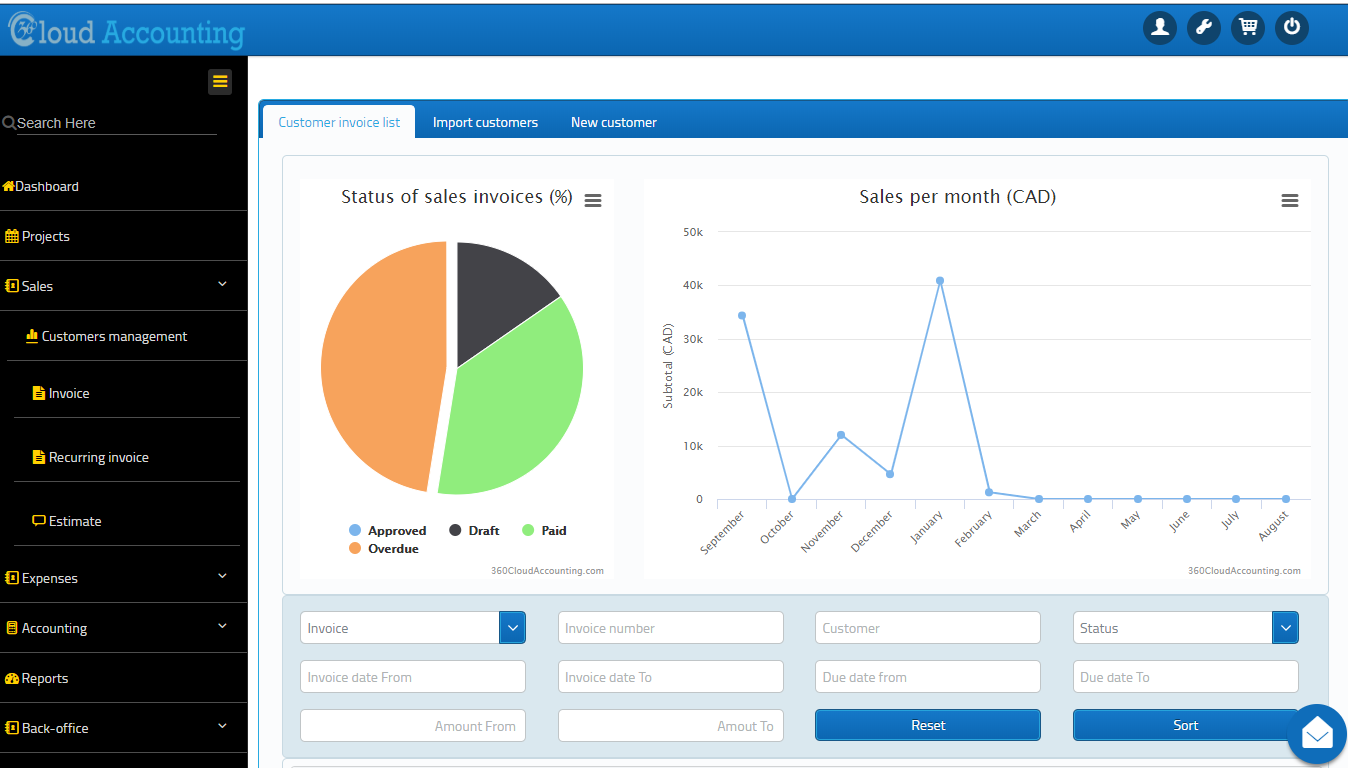This screenshot has height=768, width=1348.
Task: Click the search magnifier icon in sidebar
Action: (x=9, y=123)
